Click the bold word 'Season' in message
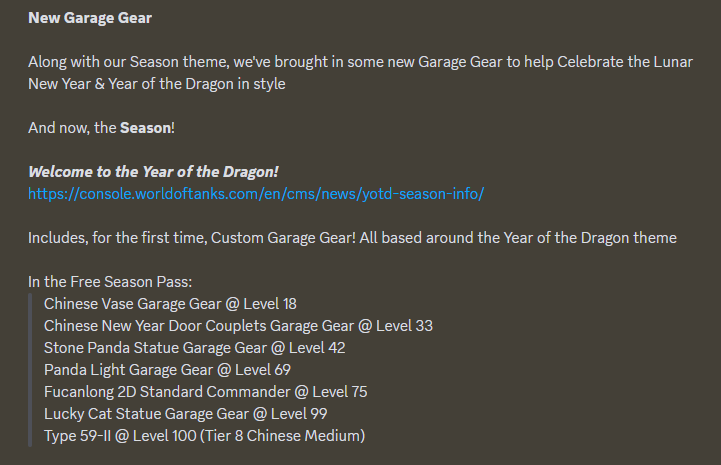The height and width of the screenshot is (465, 721). pyautogui.click(x=145, y=127)
